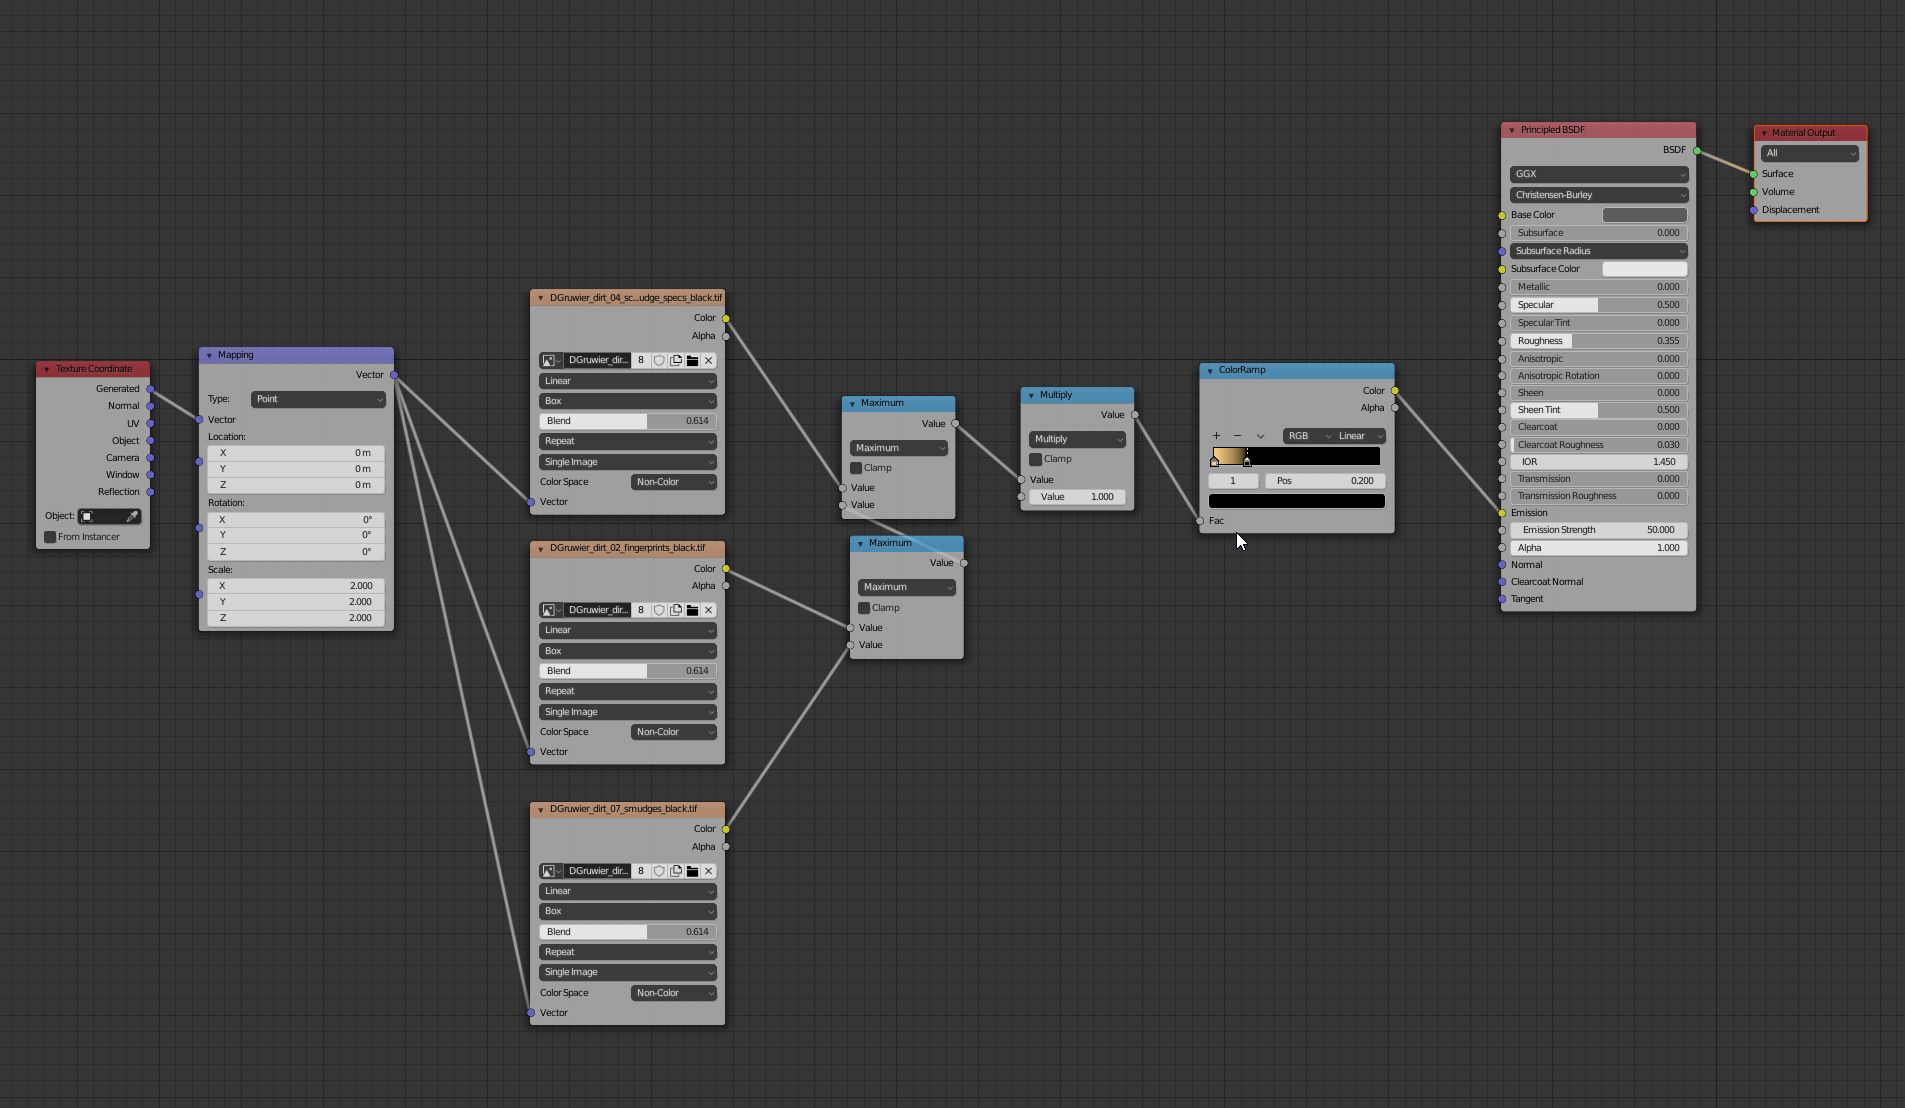Unlink image with X in smudges node
The image size is (1905, 1108).
tap(709, 871)
